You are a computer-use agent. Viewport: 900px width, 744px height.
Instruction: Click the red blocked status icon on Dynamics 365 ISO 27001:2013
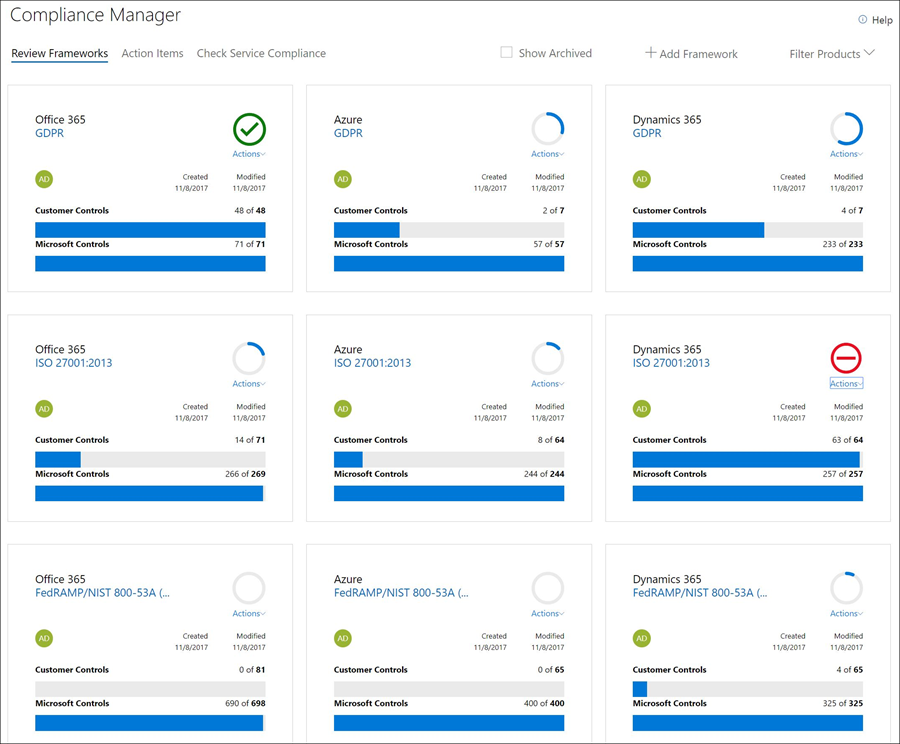[846, 358]
